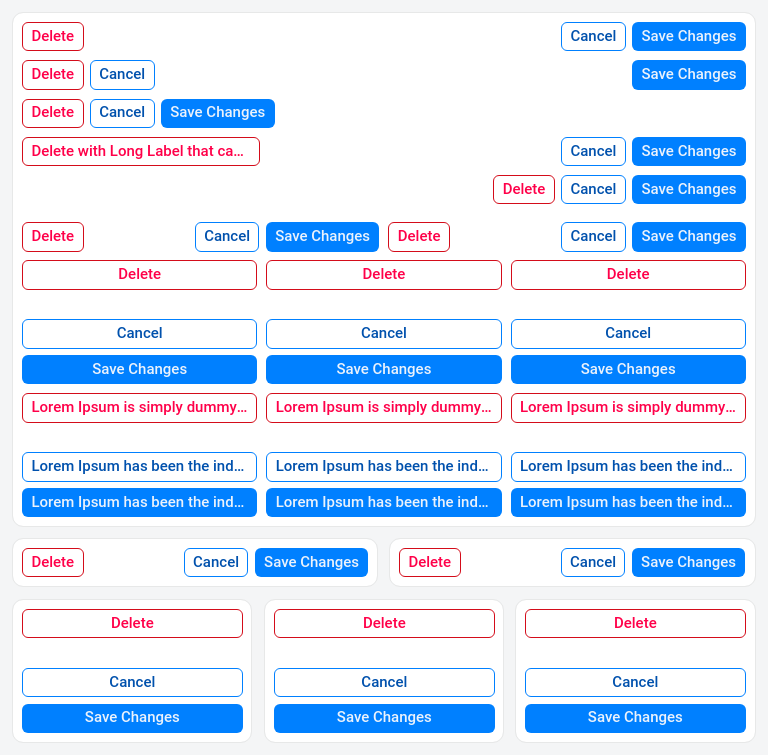Click Delete in the left compact card
The image size is (768, 755).
click(x=53, y=562)
